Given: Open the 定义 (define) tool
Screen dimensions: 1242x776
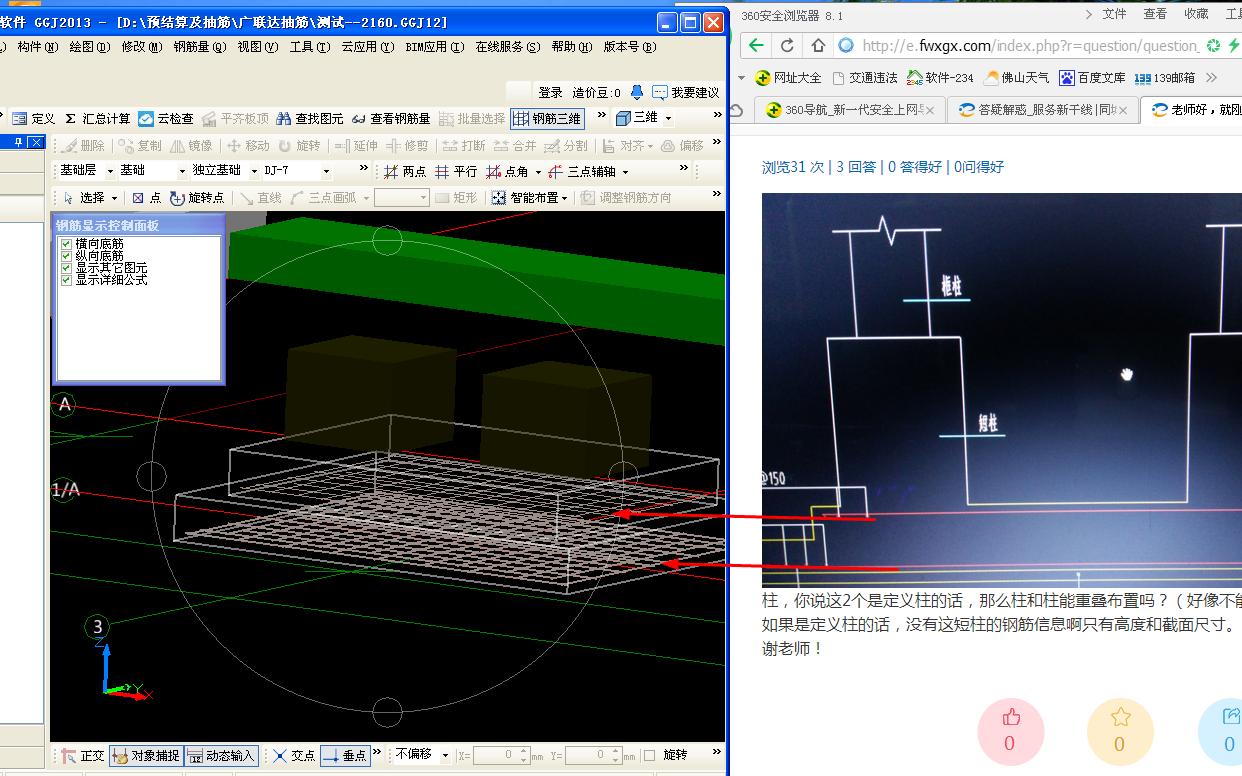Looking at the screenshot, I should tap(34, 118).
